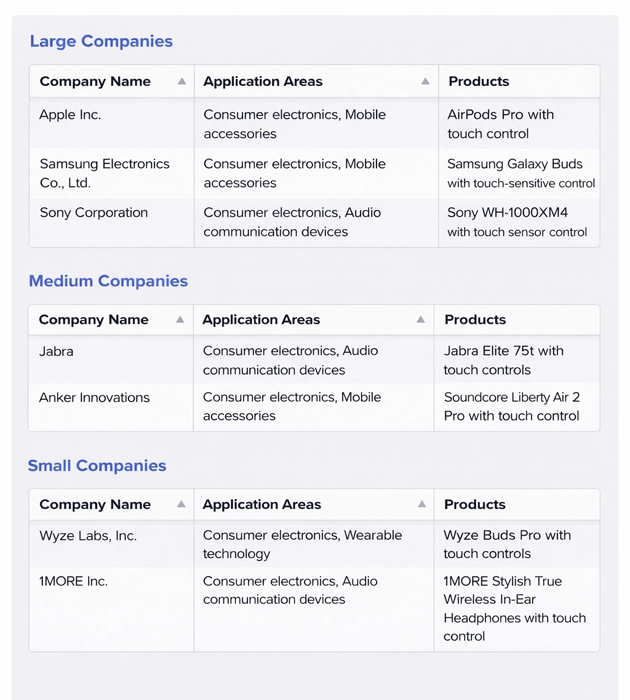Select the Sony Corporation cell
This screenshot has height=700, width=630.
pyautogui.click(x=93, y=213)
